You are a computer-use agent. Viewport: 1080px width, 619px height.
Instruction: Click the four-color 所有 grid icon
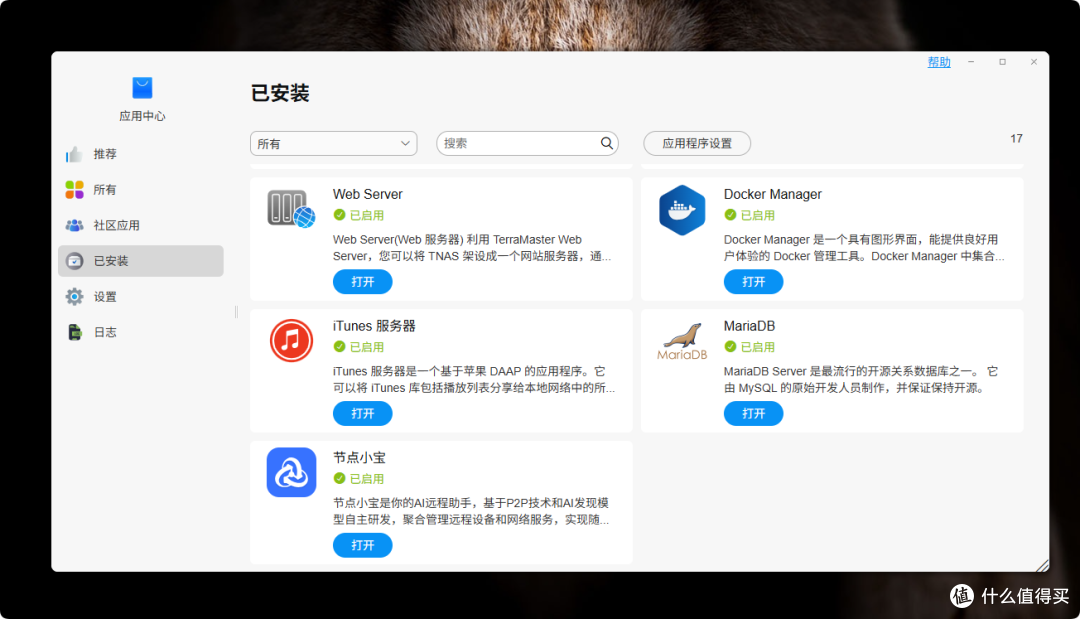point(74,189)
